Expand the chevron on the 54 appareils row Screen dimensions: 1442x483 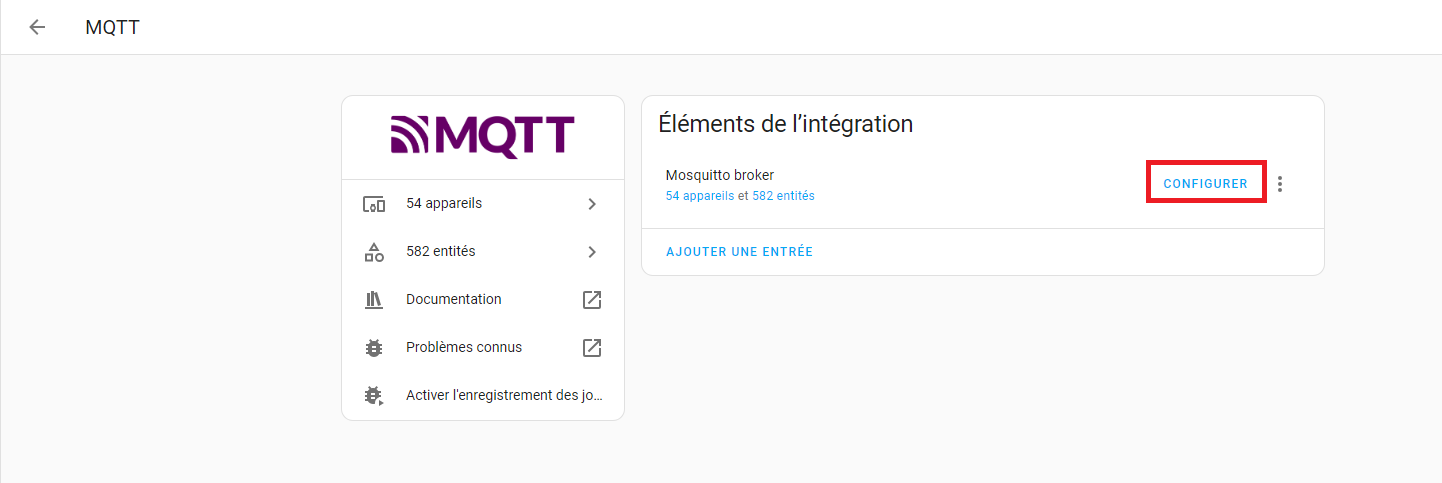592,204
